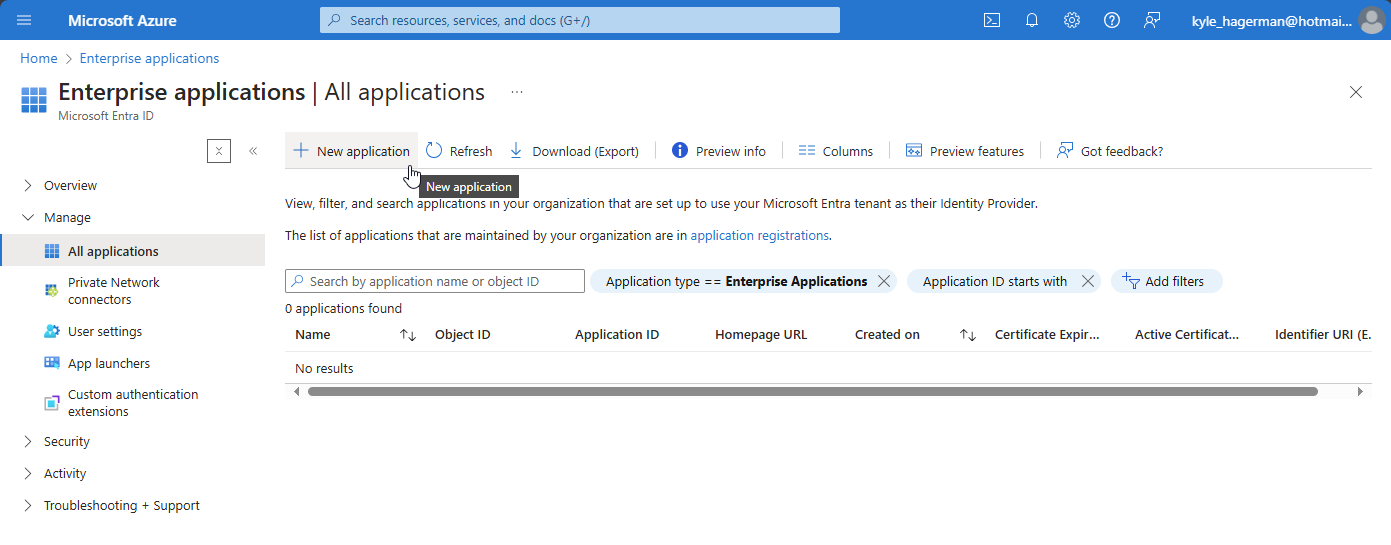Click Enterprise applications breadcrumb link
The width and height of the screenshot is (1391, 545).
[x=149, y=58]
